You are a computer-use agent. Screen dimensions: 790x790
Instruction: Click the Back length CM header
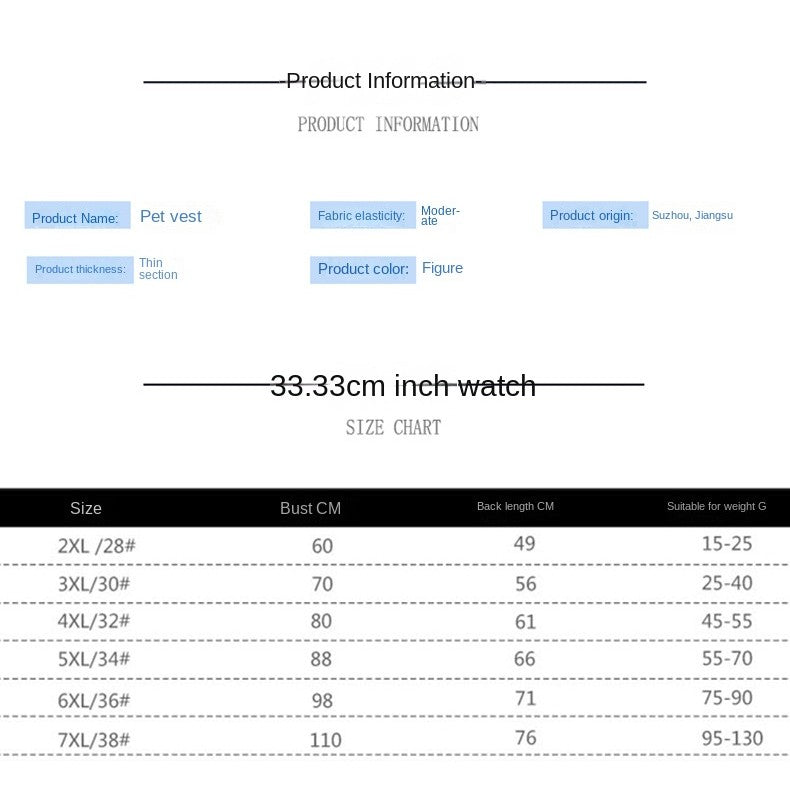click(515, 506)
